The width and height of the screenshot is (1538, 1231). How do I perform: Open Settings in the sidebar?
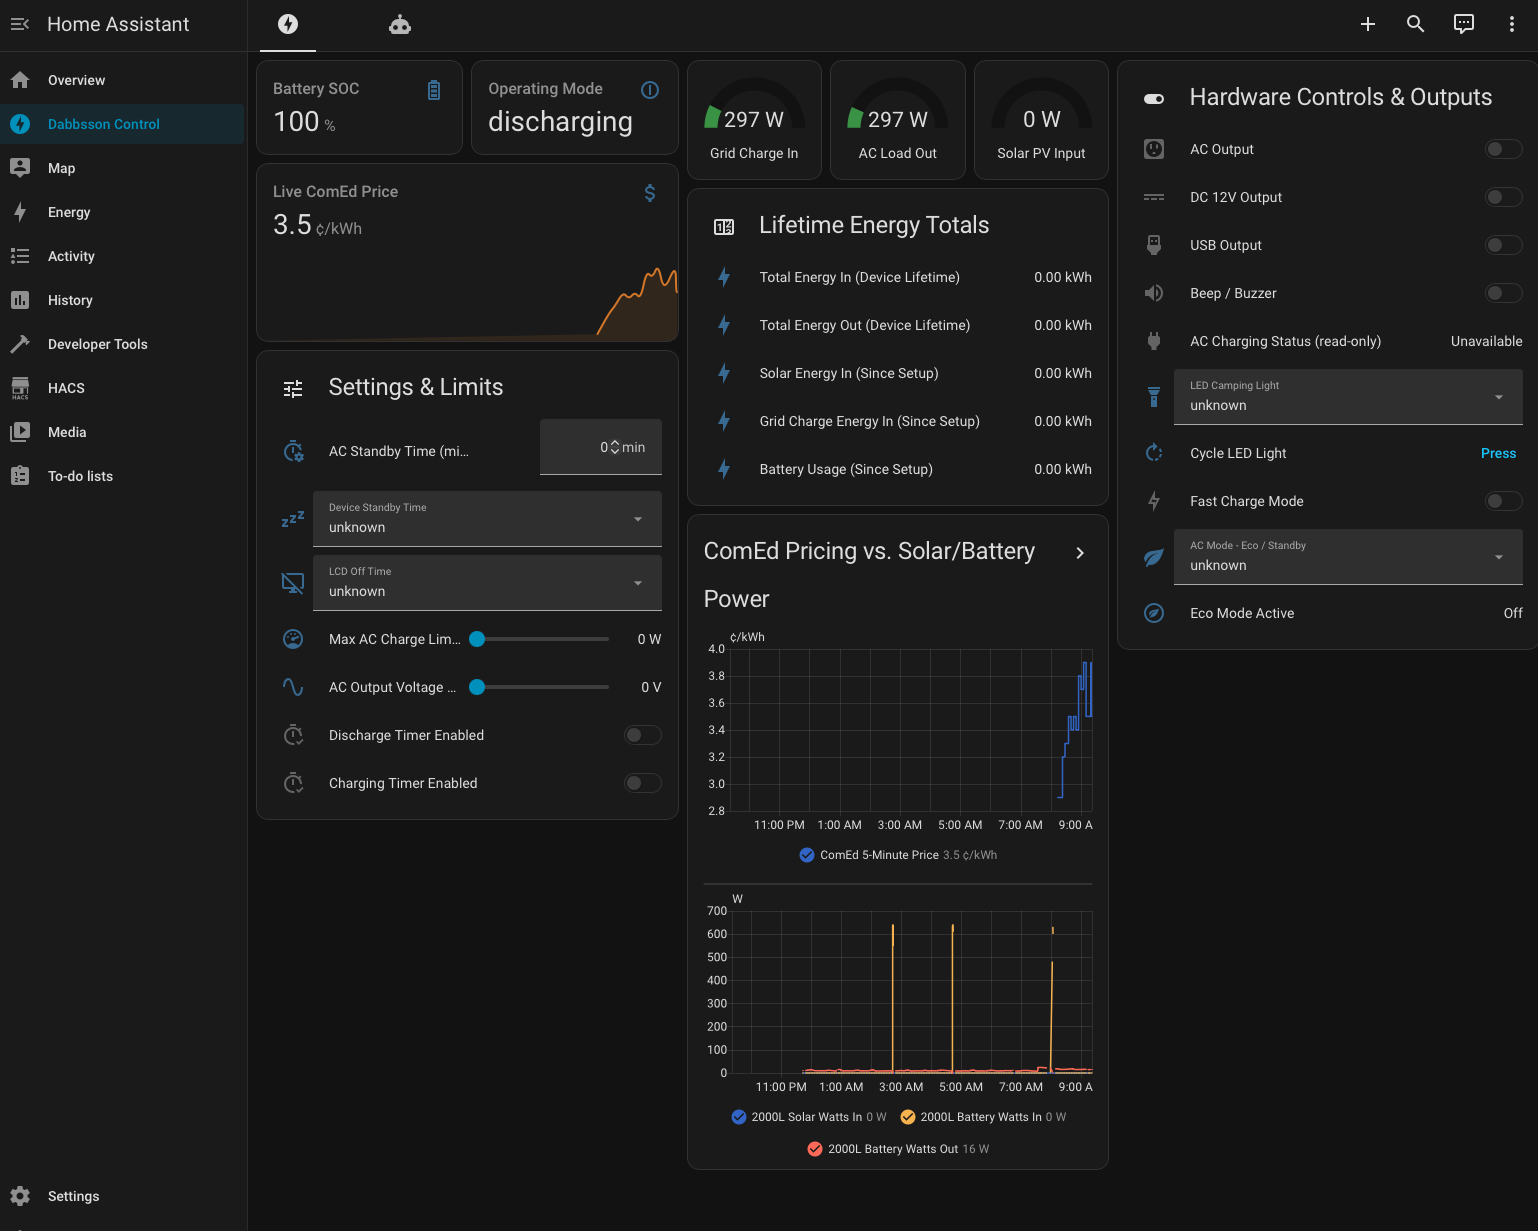122,1196
